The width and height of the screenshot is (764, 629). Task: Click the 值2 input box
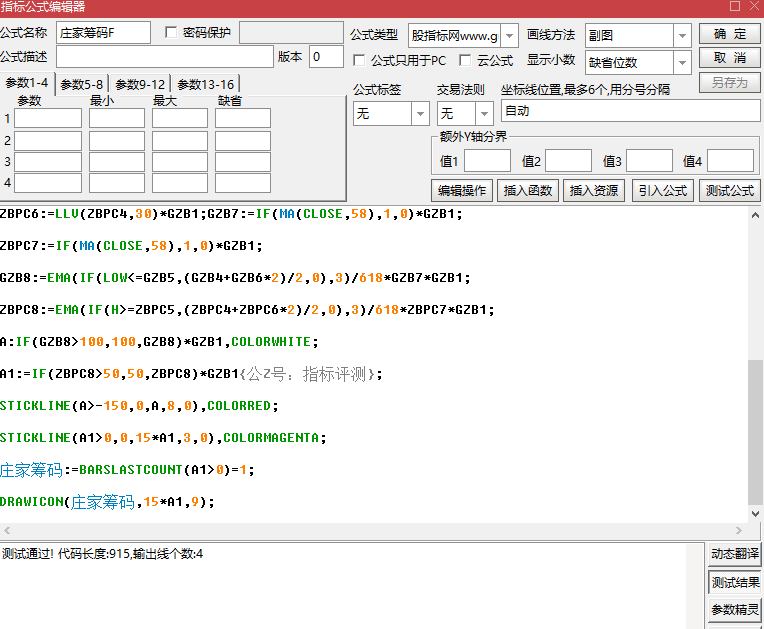pos(568,161)
